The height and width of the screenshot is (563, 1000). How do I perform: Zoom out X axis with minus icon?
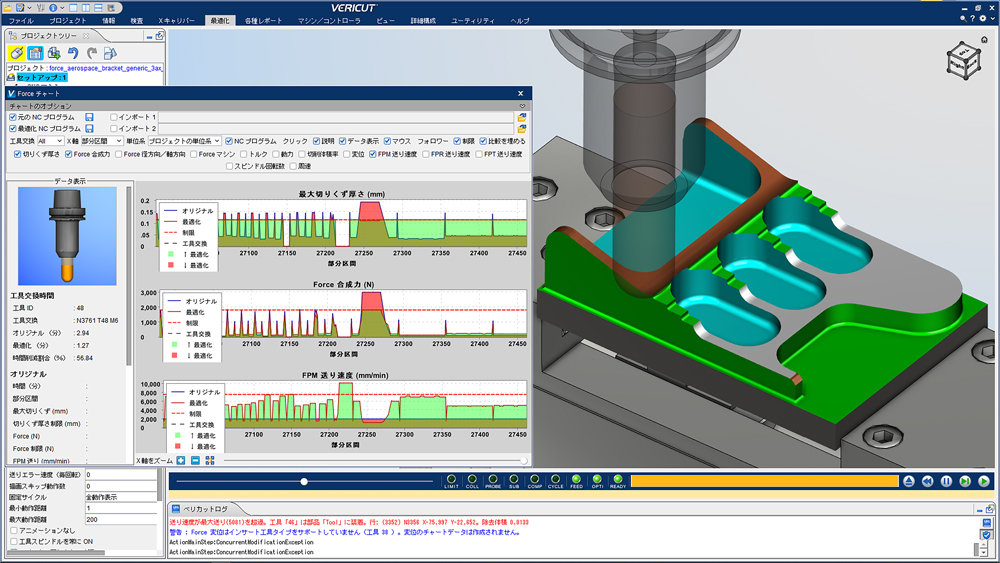click(x=195, y=460)
